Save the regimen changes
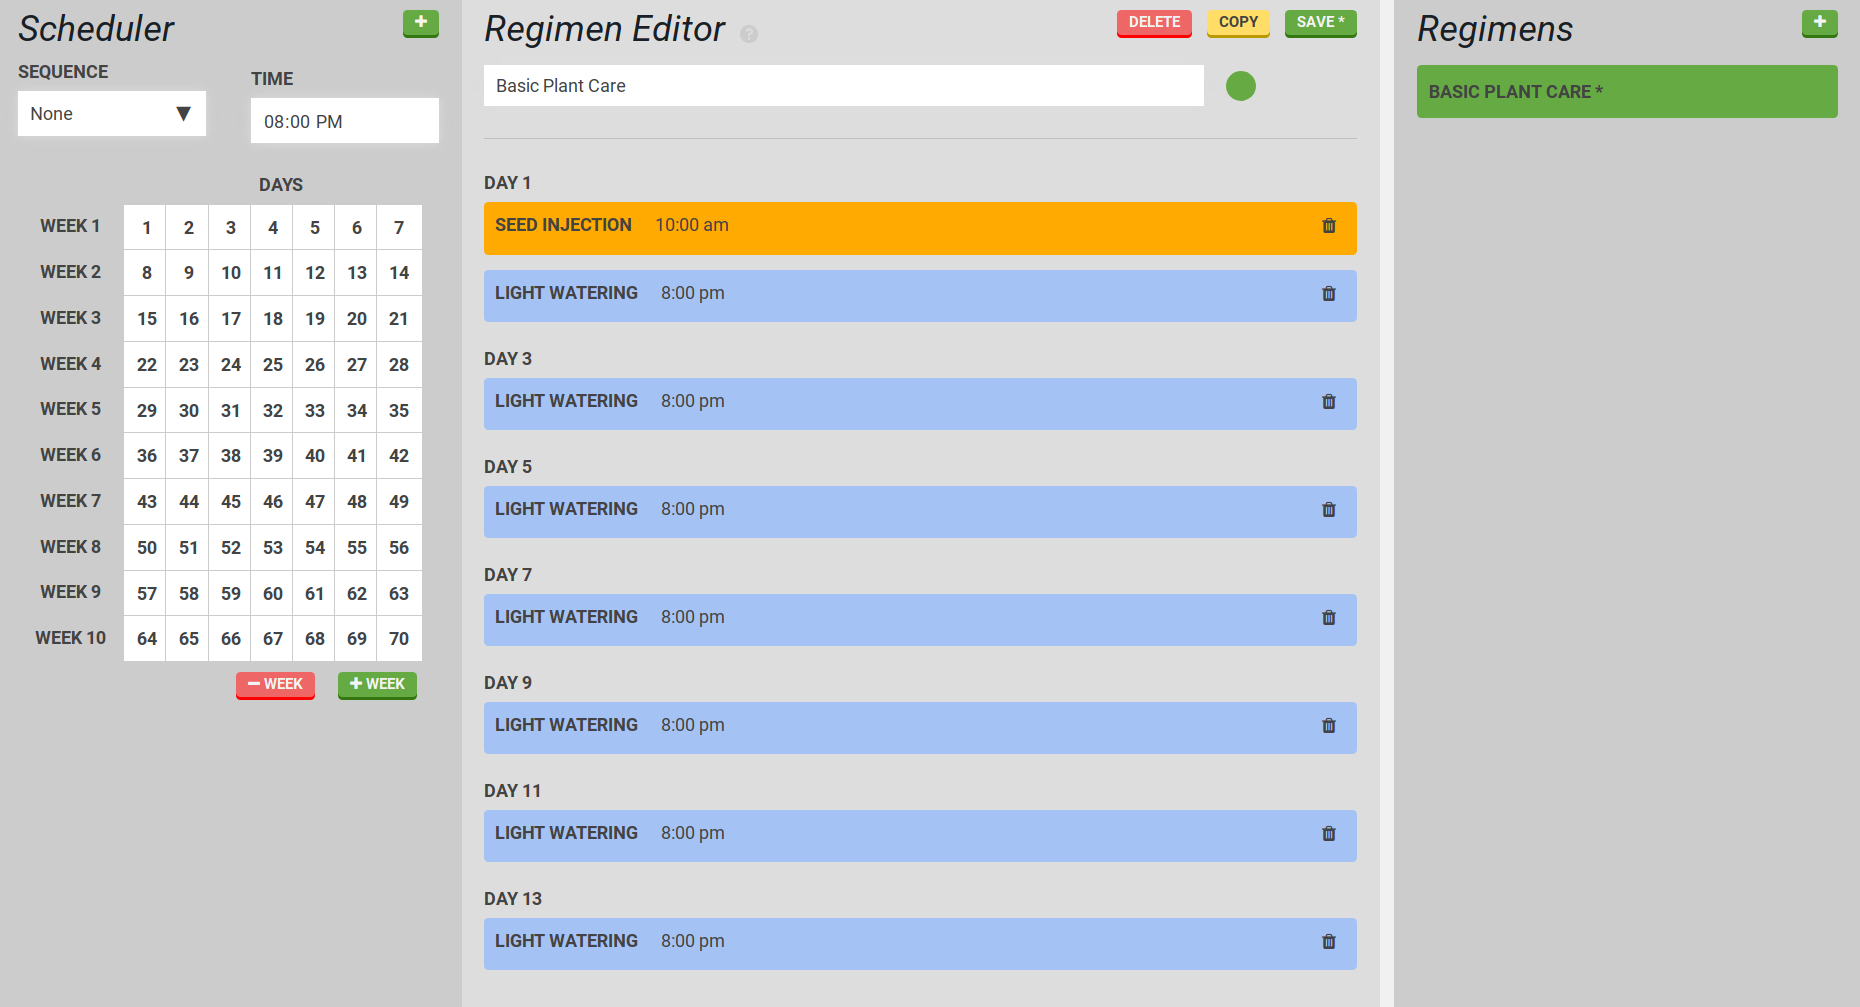This screenshot has width=1860, height=1007. tap(1320, 23)
